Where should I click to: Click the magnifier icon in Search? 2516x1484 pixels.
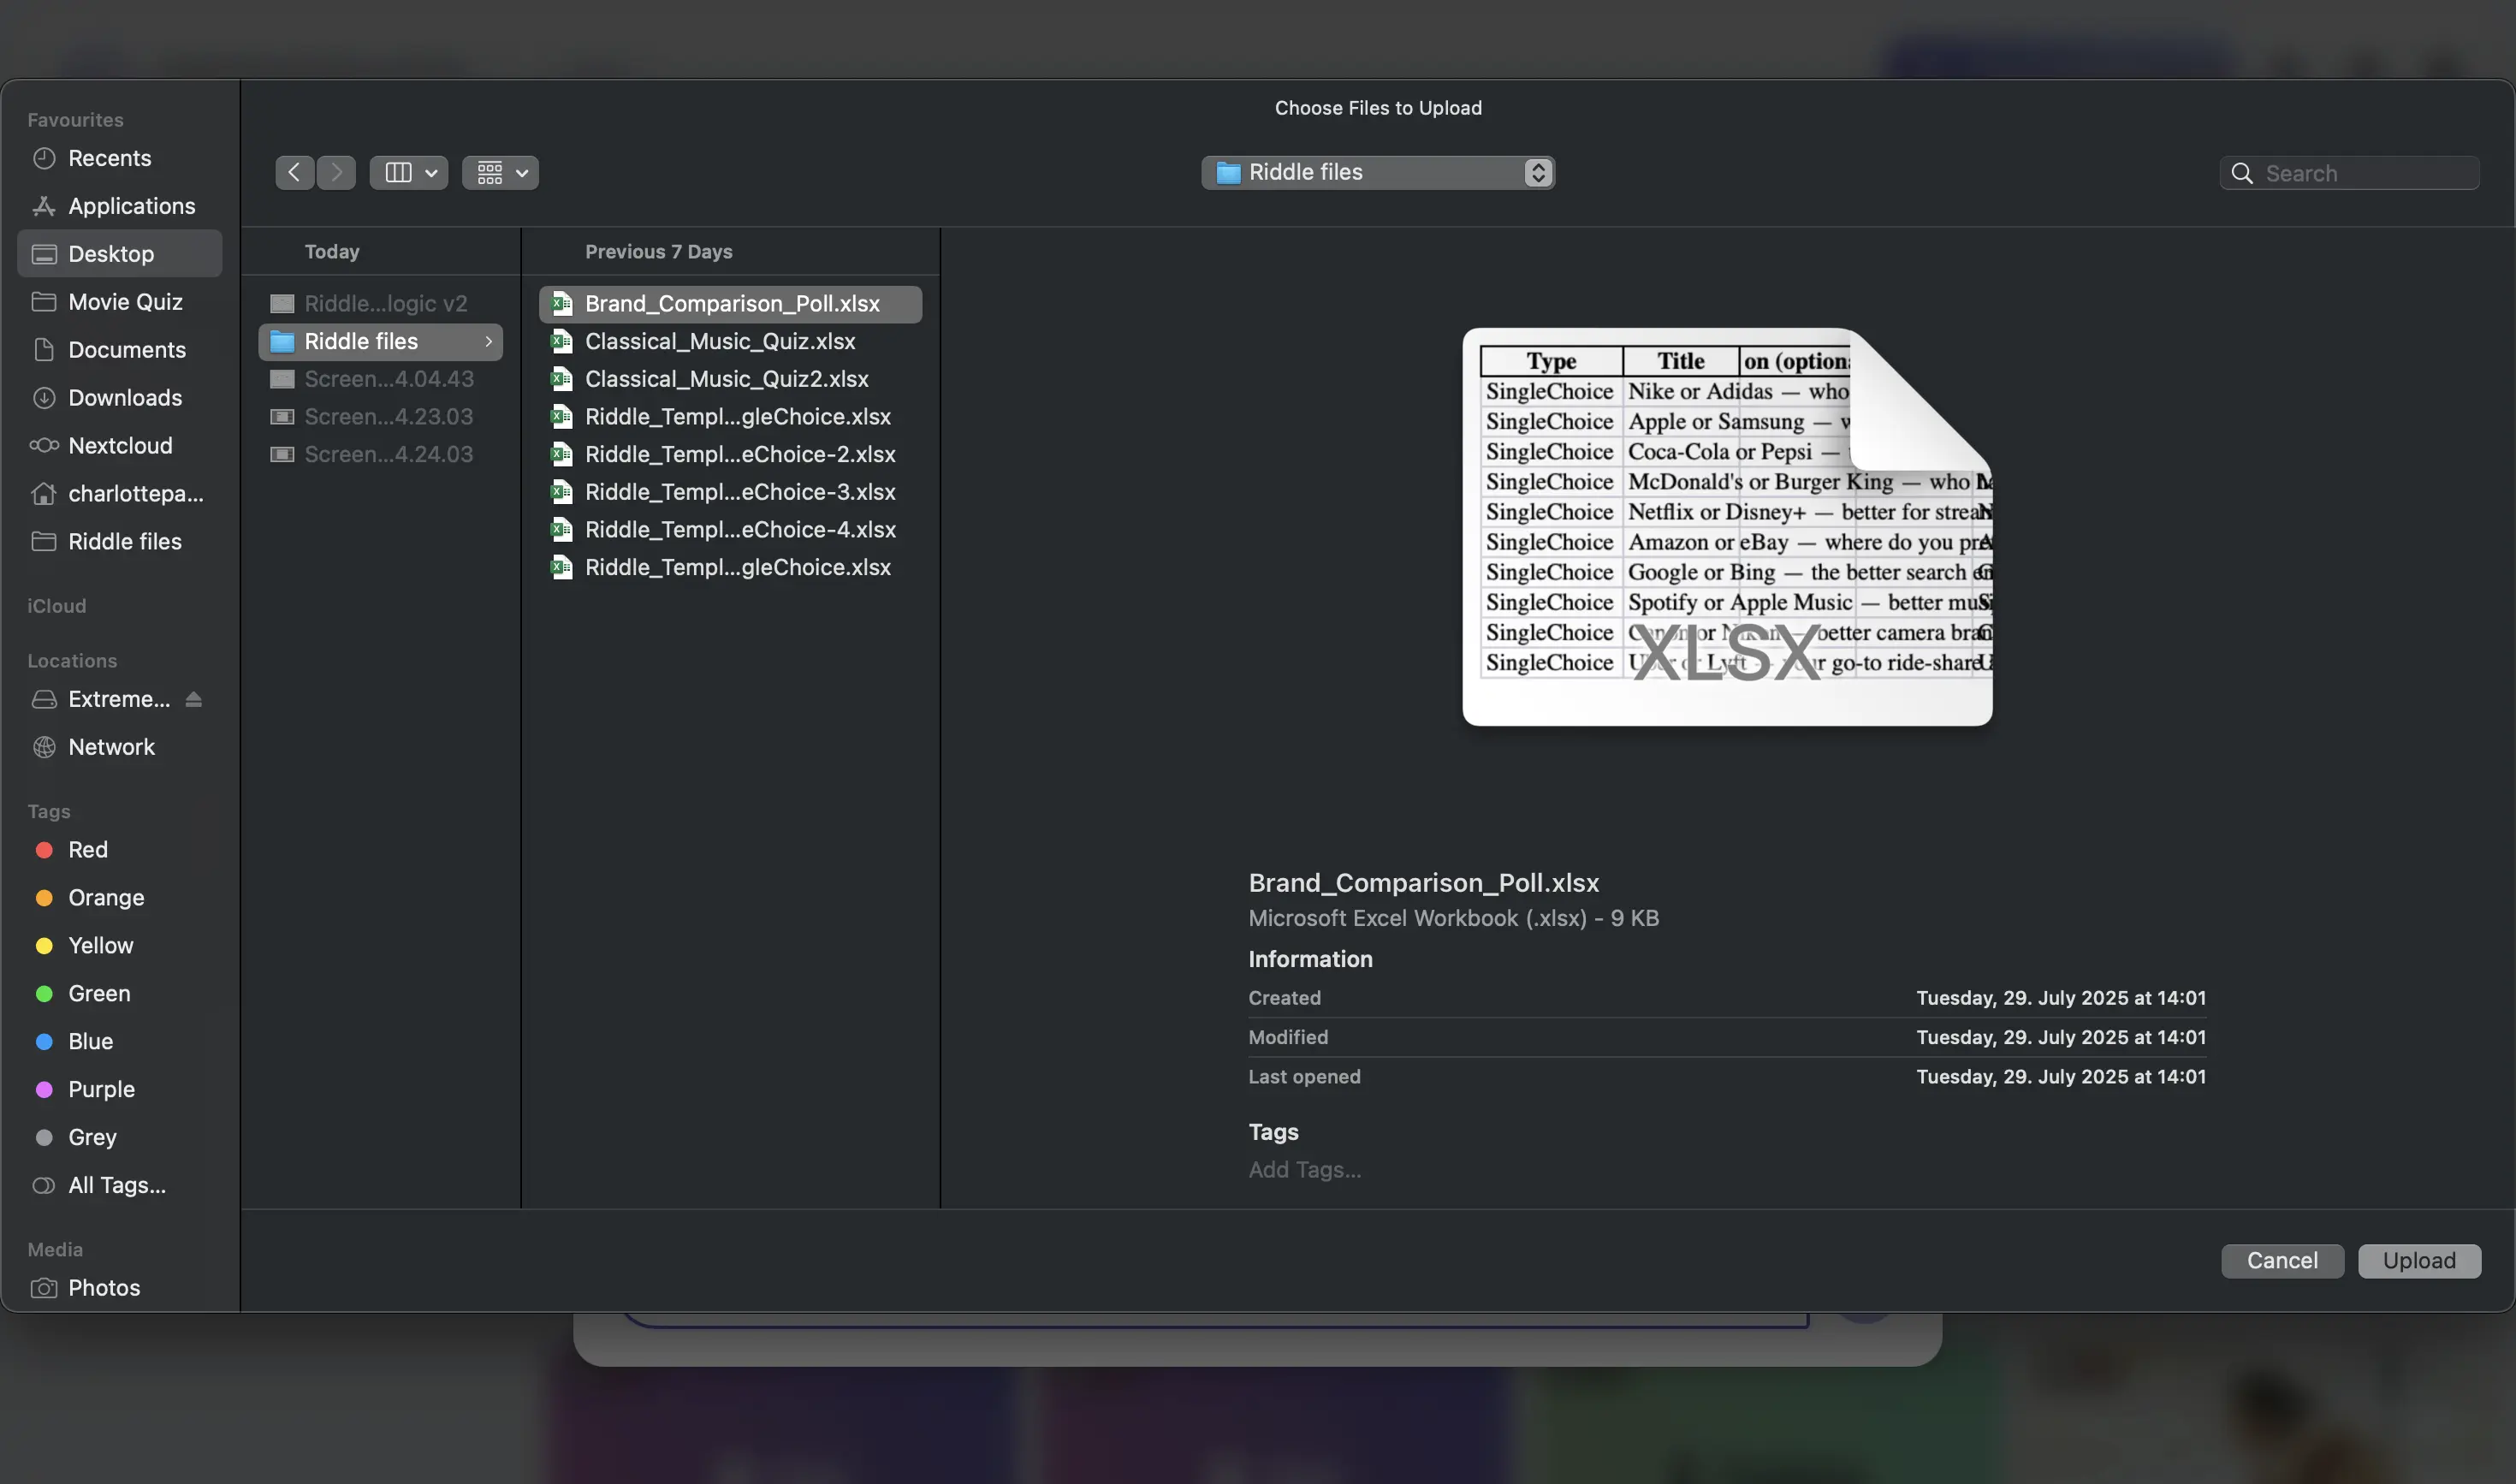pyautogui.click(x=2242, y=173)
